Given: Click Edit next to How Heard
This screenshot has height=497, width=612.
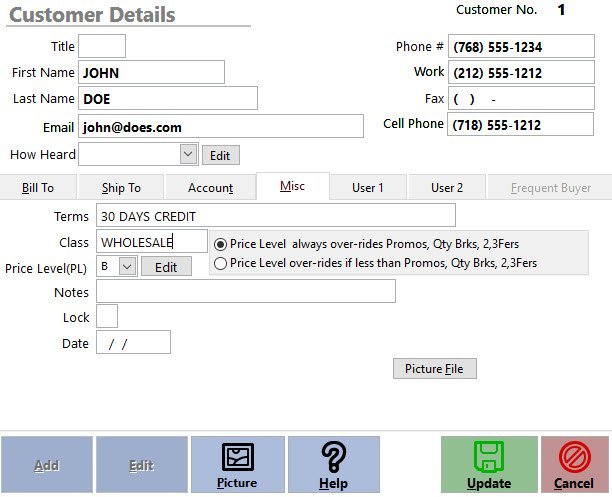Looking at the screenshot, I should pos(221,155).
